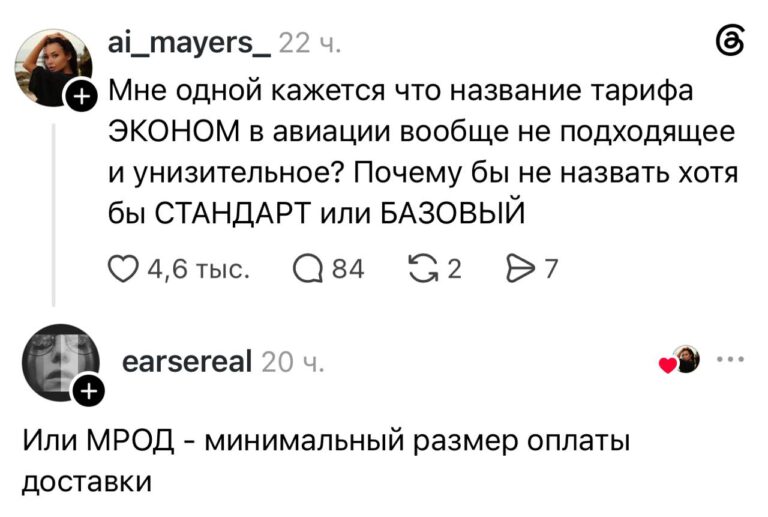Check the 4,6 тыс. likes count

tap(199, 269)
